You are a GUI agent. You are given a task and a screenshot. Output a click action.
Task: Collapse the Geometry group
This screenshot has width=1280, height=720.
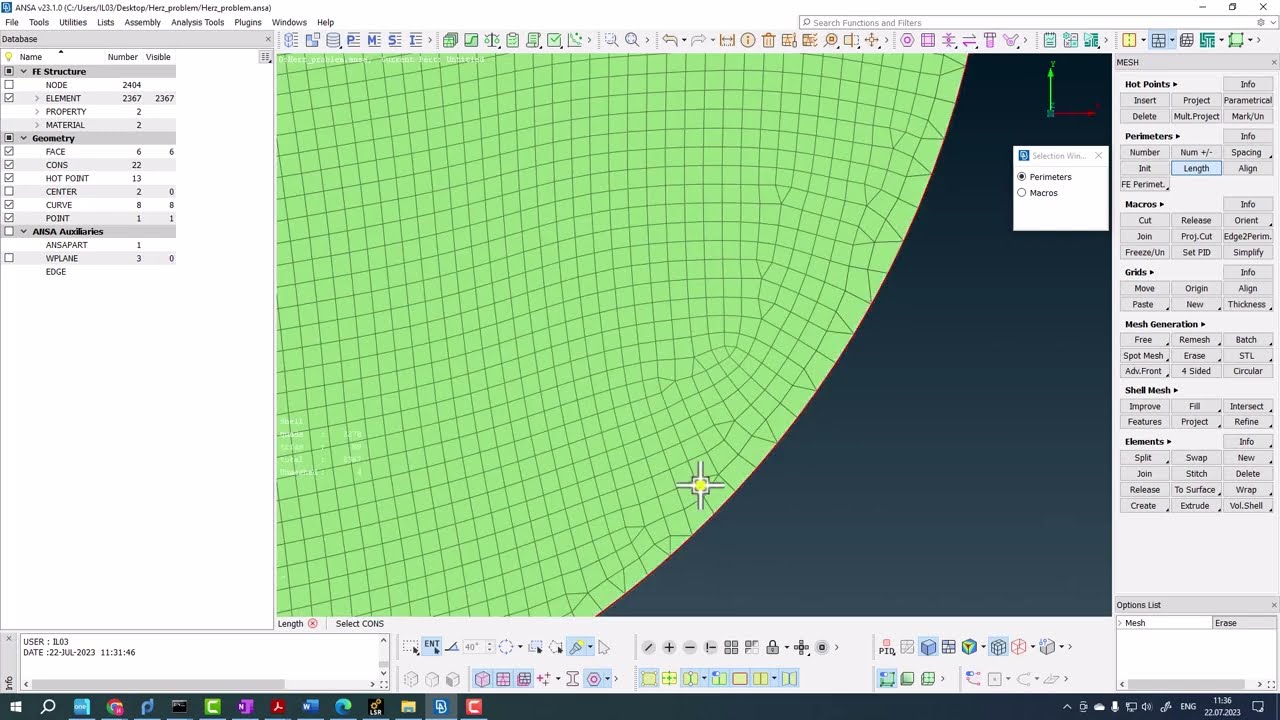(23, 138)
